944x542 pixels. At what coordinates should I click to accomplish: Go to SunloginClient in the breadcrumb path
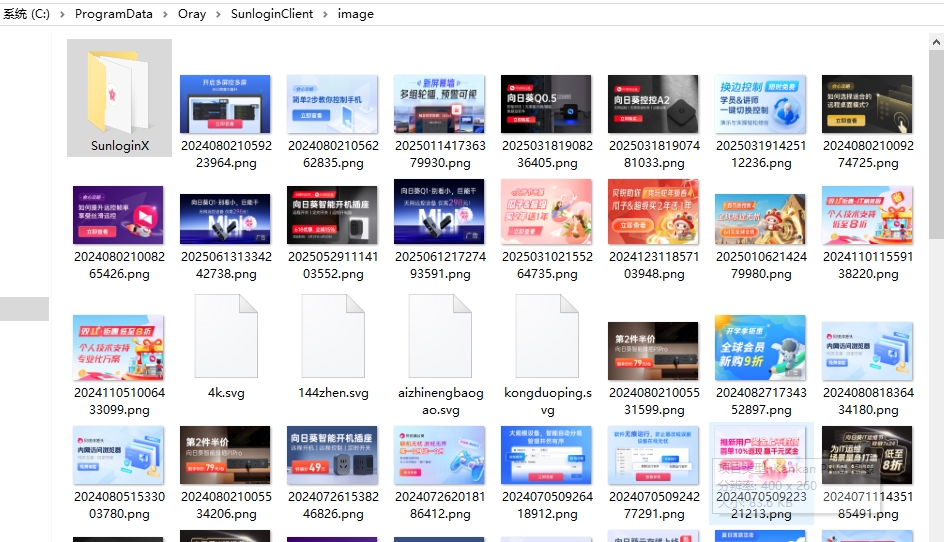(x=272, y=14)
